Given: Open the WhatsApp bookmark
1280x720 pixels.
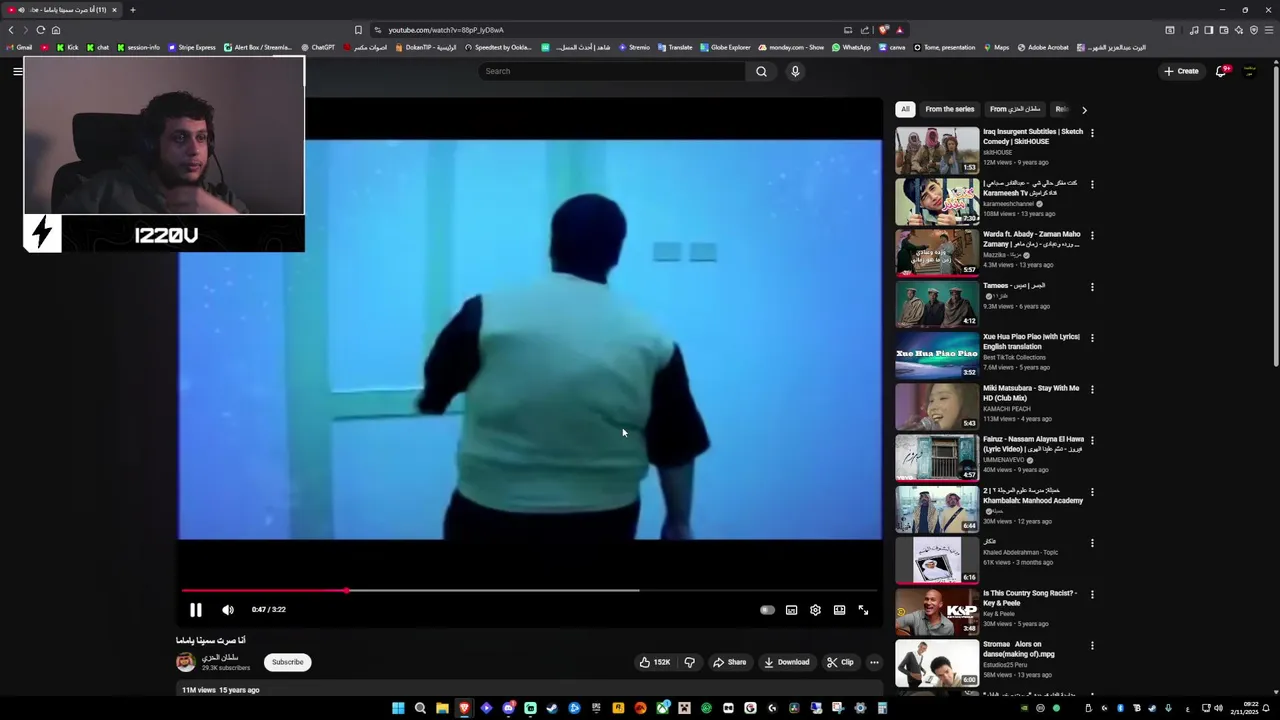Looking at the screenshot, I should [851, 47].
